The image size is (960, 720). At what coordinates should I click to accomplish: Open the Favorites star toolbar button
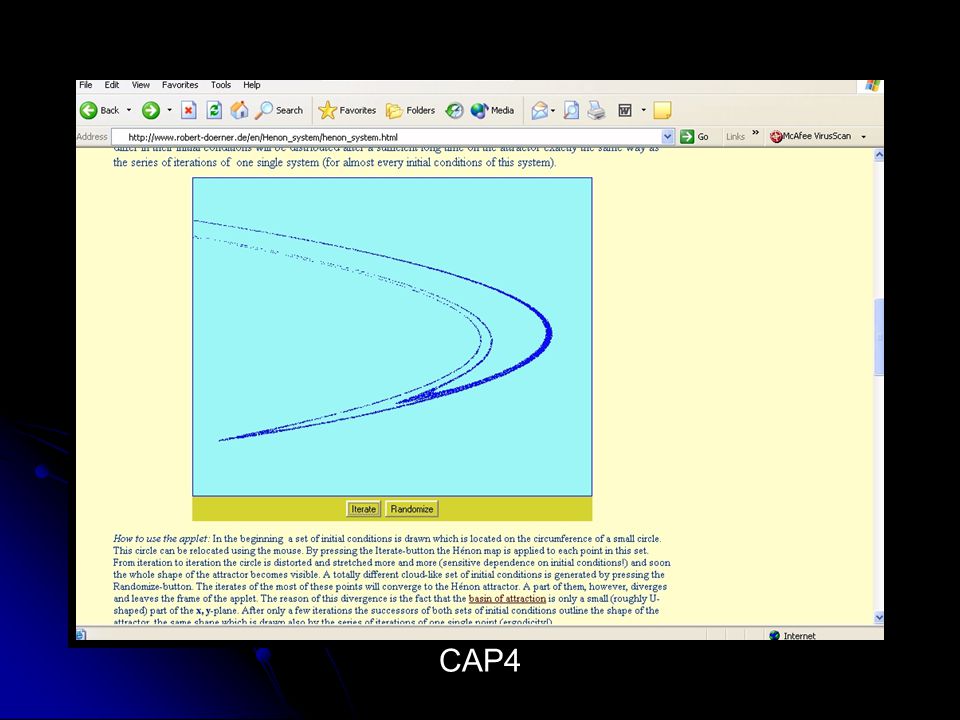347,110
